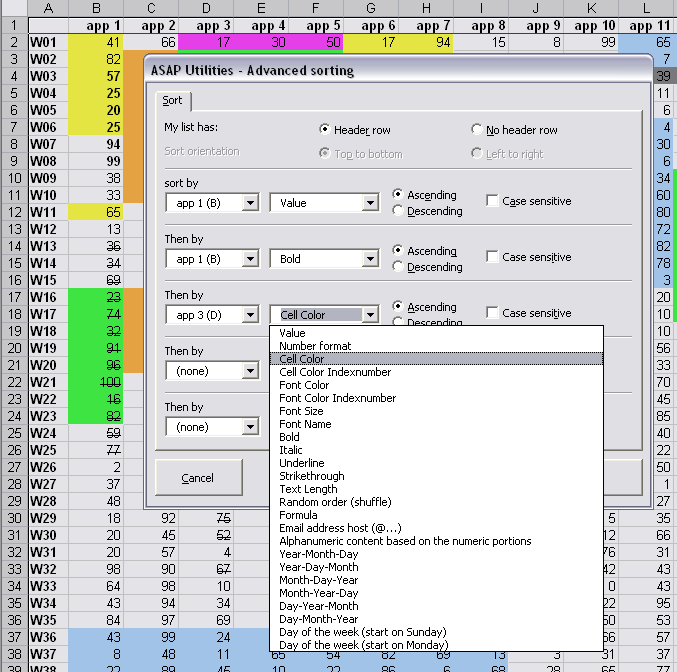This screenshot has width=677, height=672.
Task: Select Descending for the Bold sort level
Action: pos(398,266)
